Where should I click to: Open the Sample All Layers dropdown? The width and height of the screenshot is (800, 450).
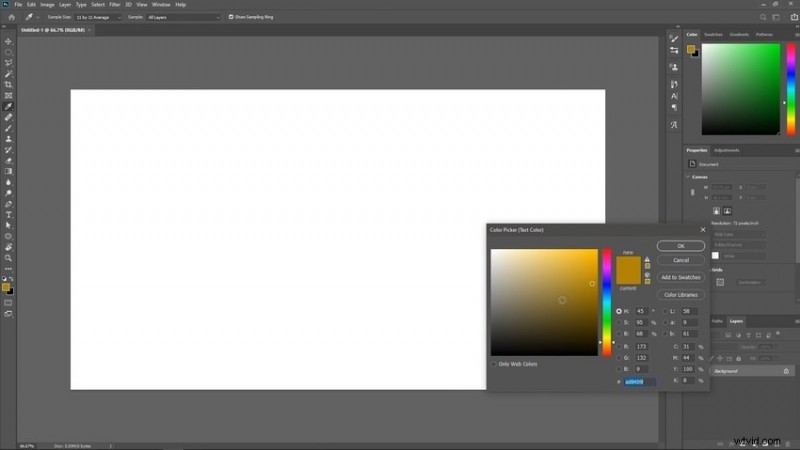tap(183, 17)
